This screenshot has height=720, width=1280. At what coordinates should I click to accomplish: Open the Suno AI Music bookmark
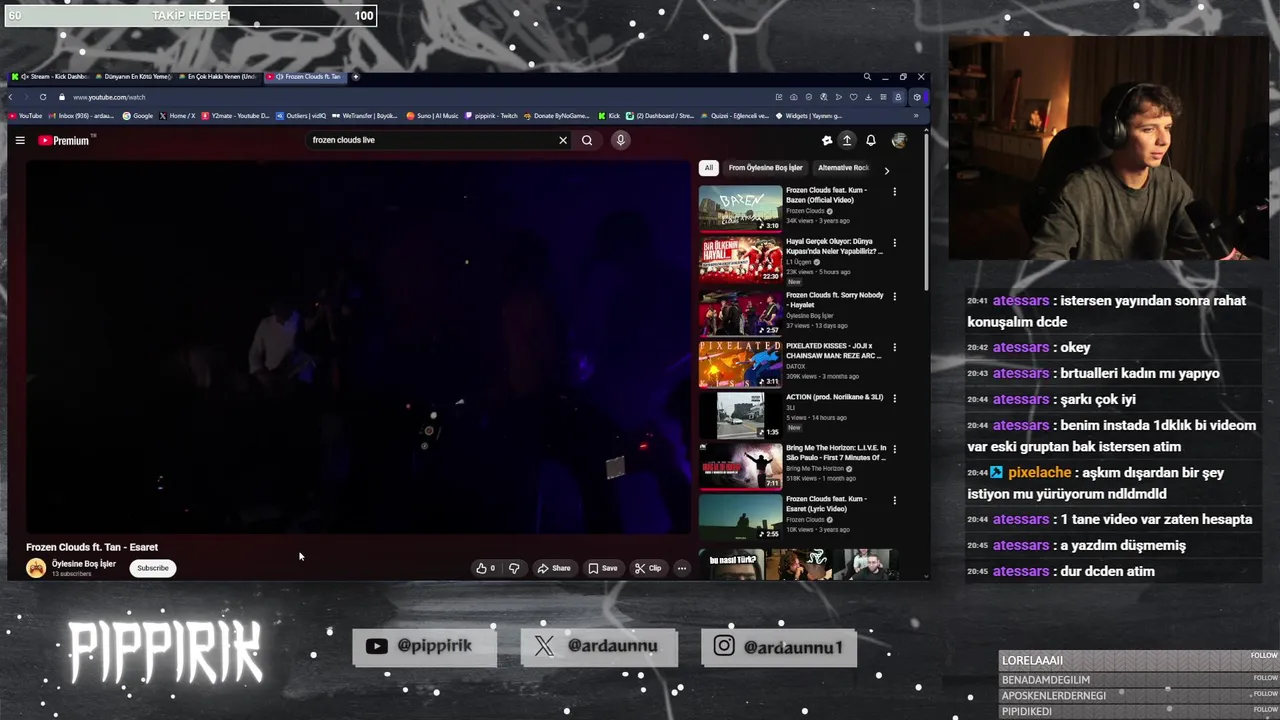coord(432,116)
